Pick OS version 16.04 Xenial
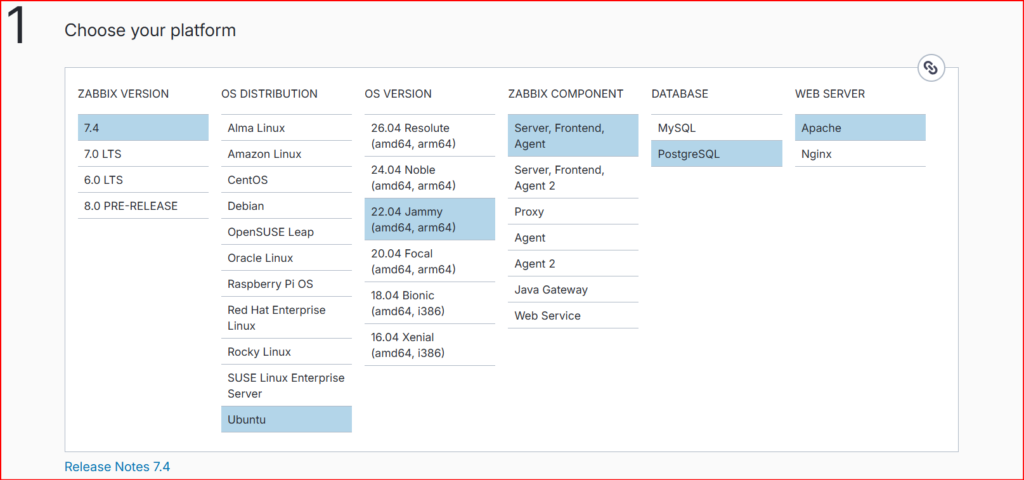Screen dimensions: 1024x480 pos(430,345)
